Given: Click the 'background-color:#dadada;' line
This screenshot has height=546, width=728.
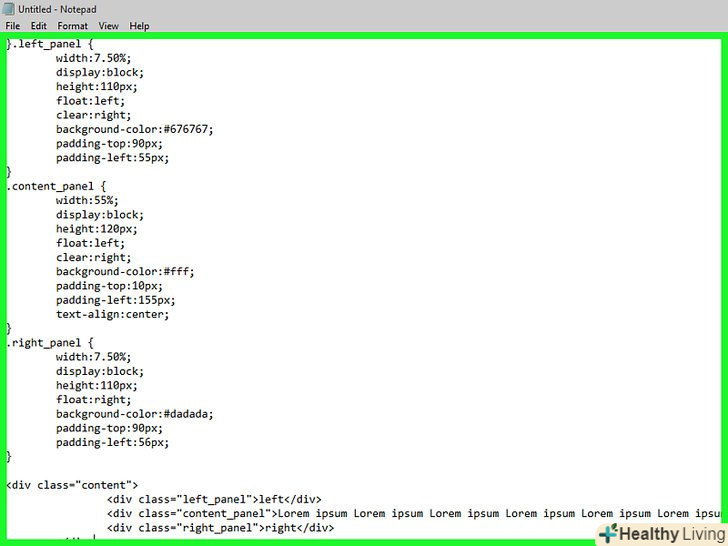Looking at the screenshot, I should (x=135, y=414).
